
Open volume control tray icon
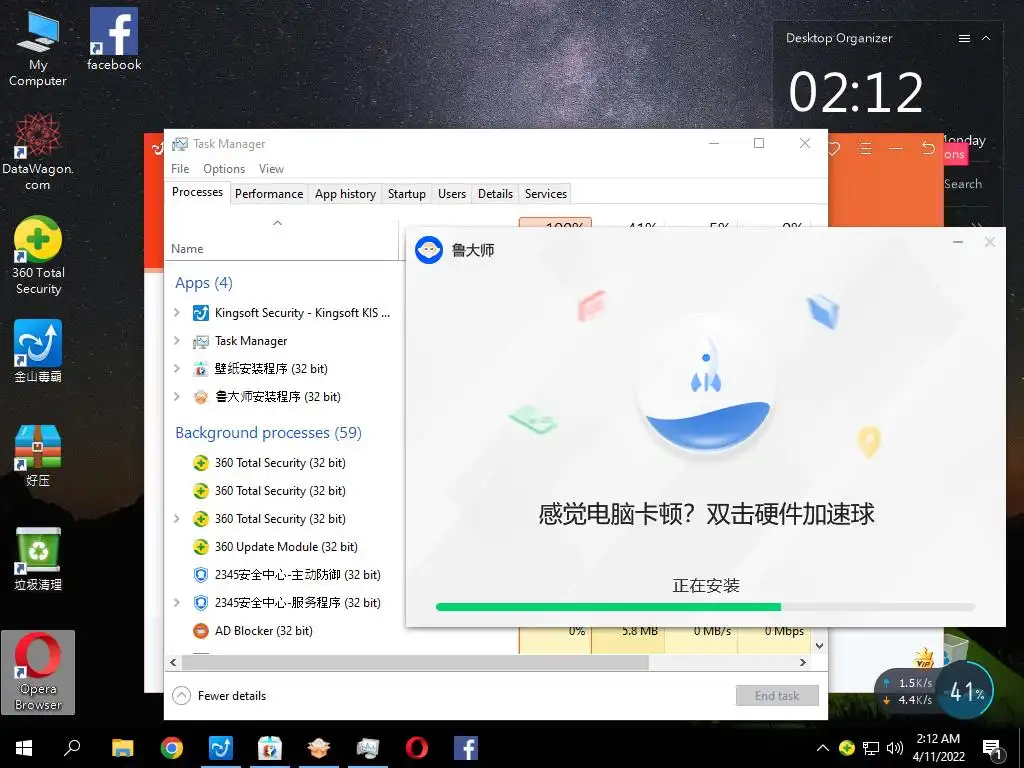[895, 748]
